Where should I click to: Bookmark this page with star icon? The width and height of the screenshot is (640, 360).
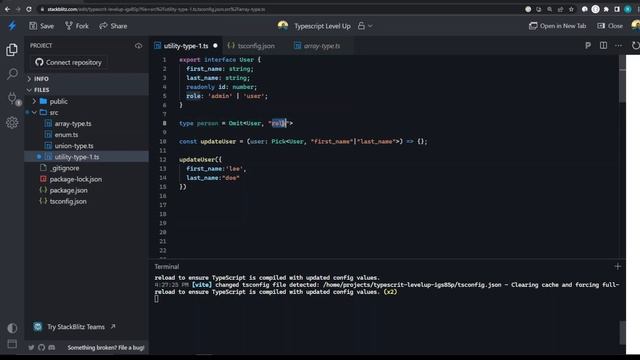pos(571,9)
